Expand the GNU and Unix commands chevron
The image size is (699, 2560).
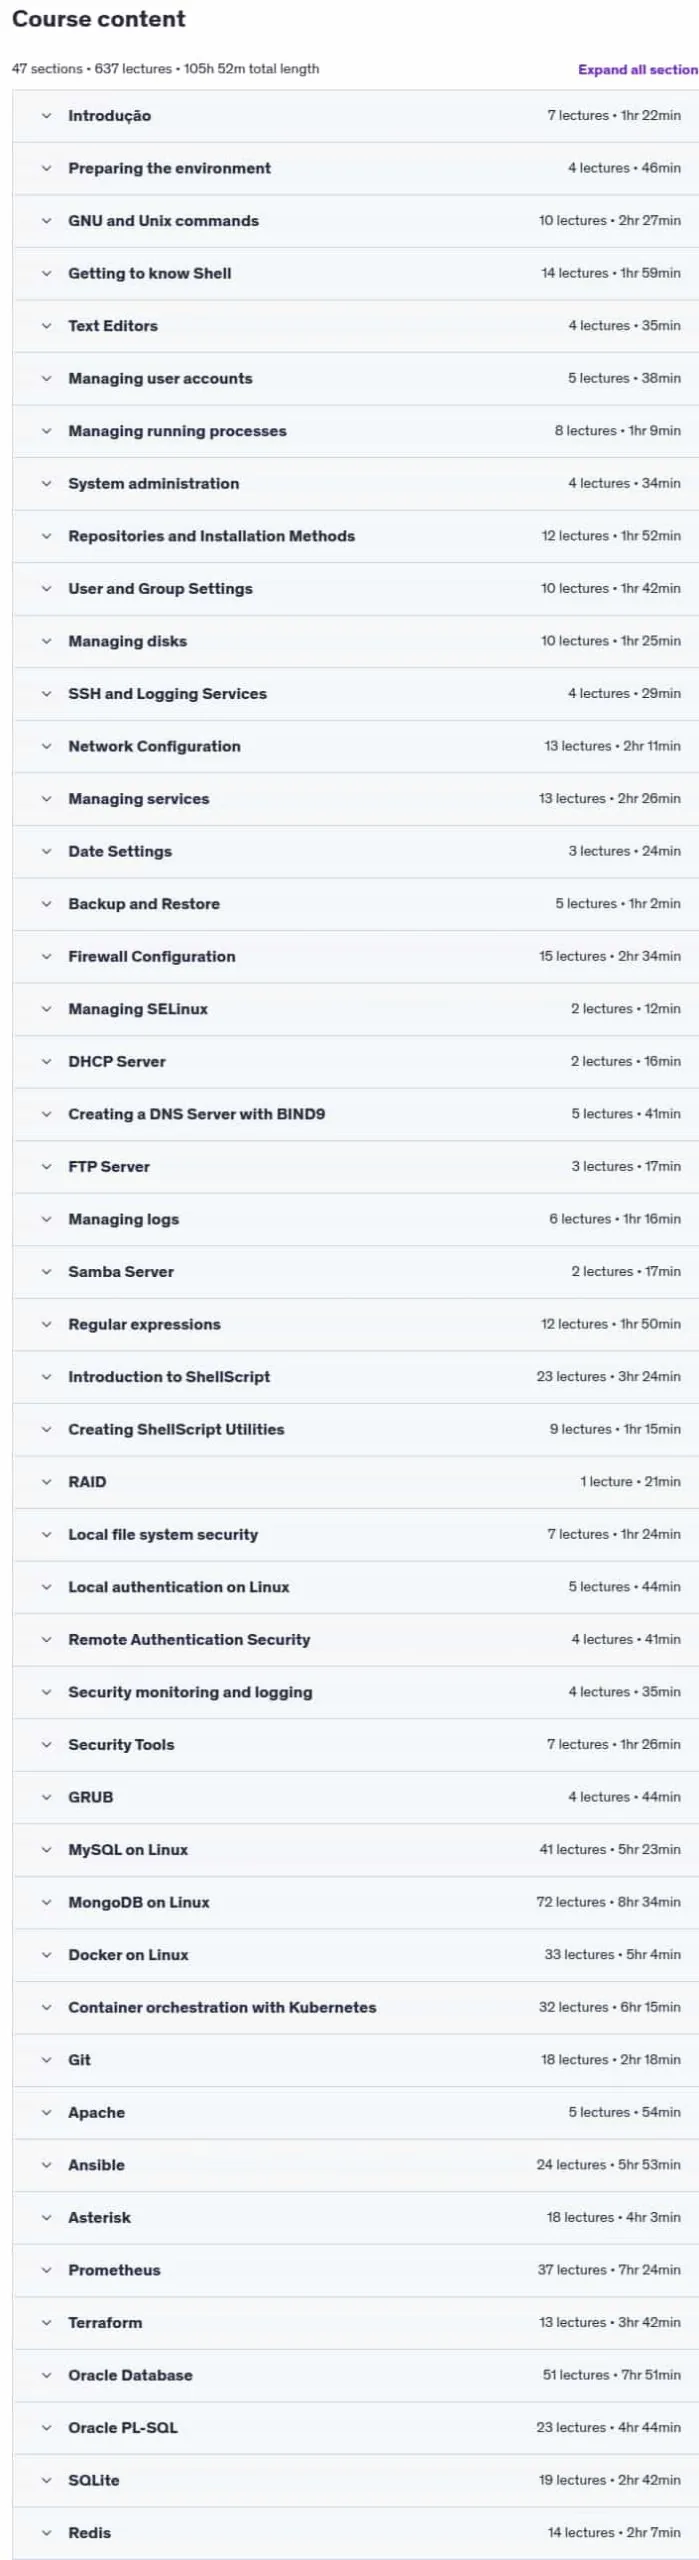pyautogui.click(x=46, y=221)
